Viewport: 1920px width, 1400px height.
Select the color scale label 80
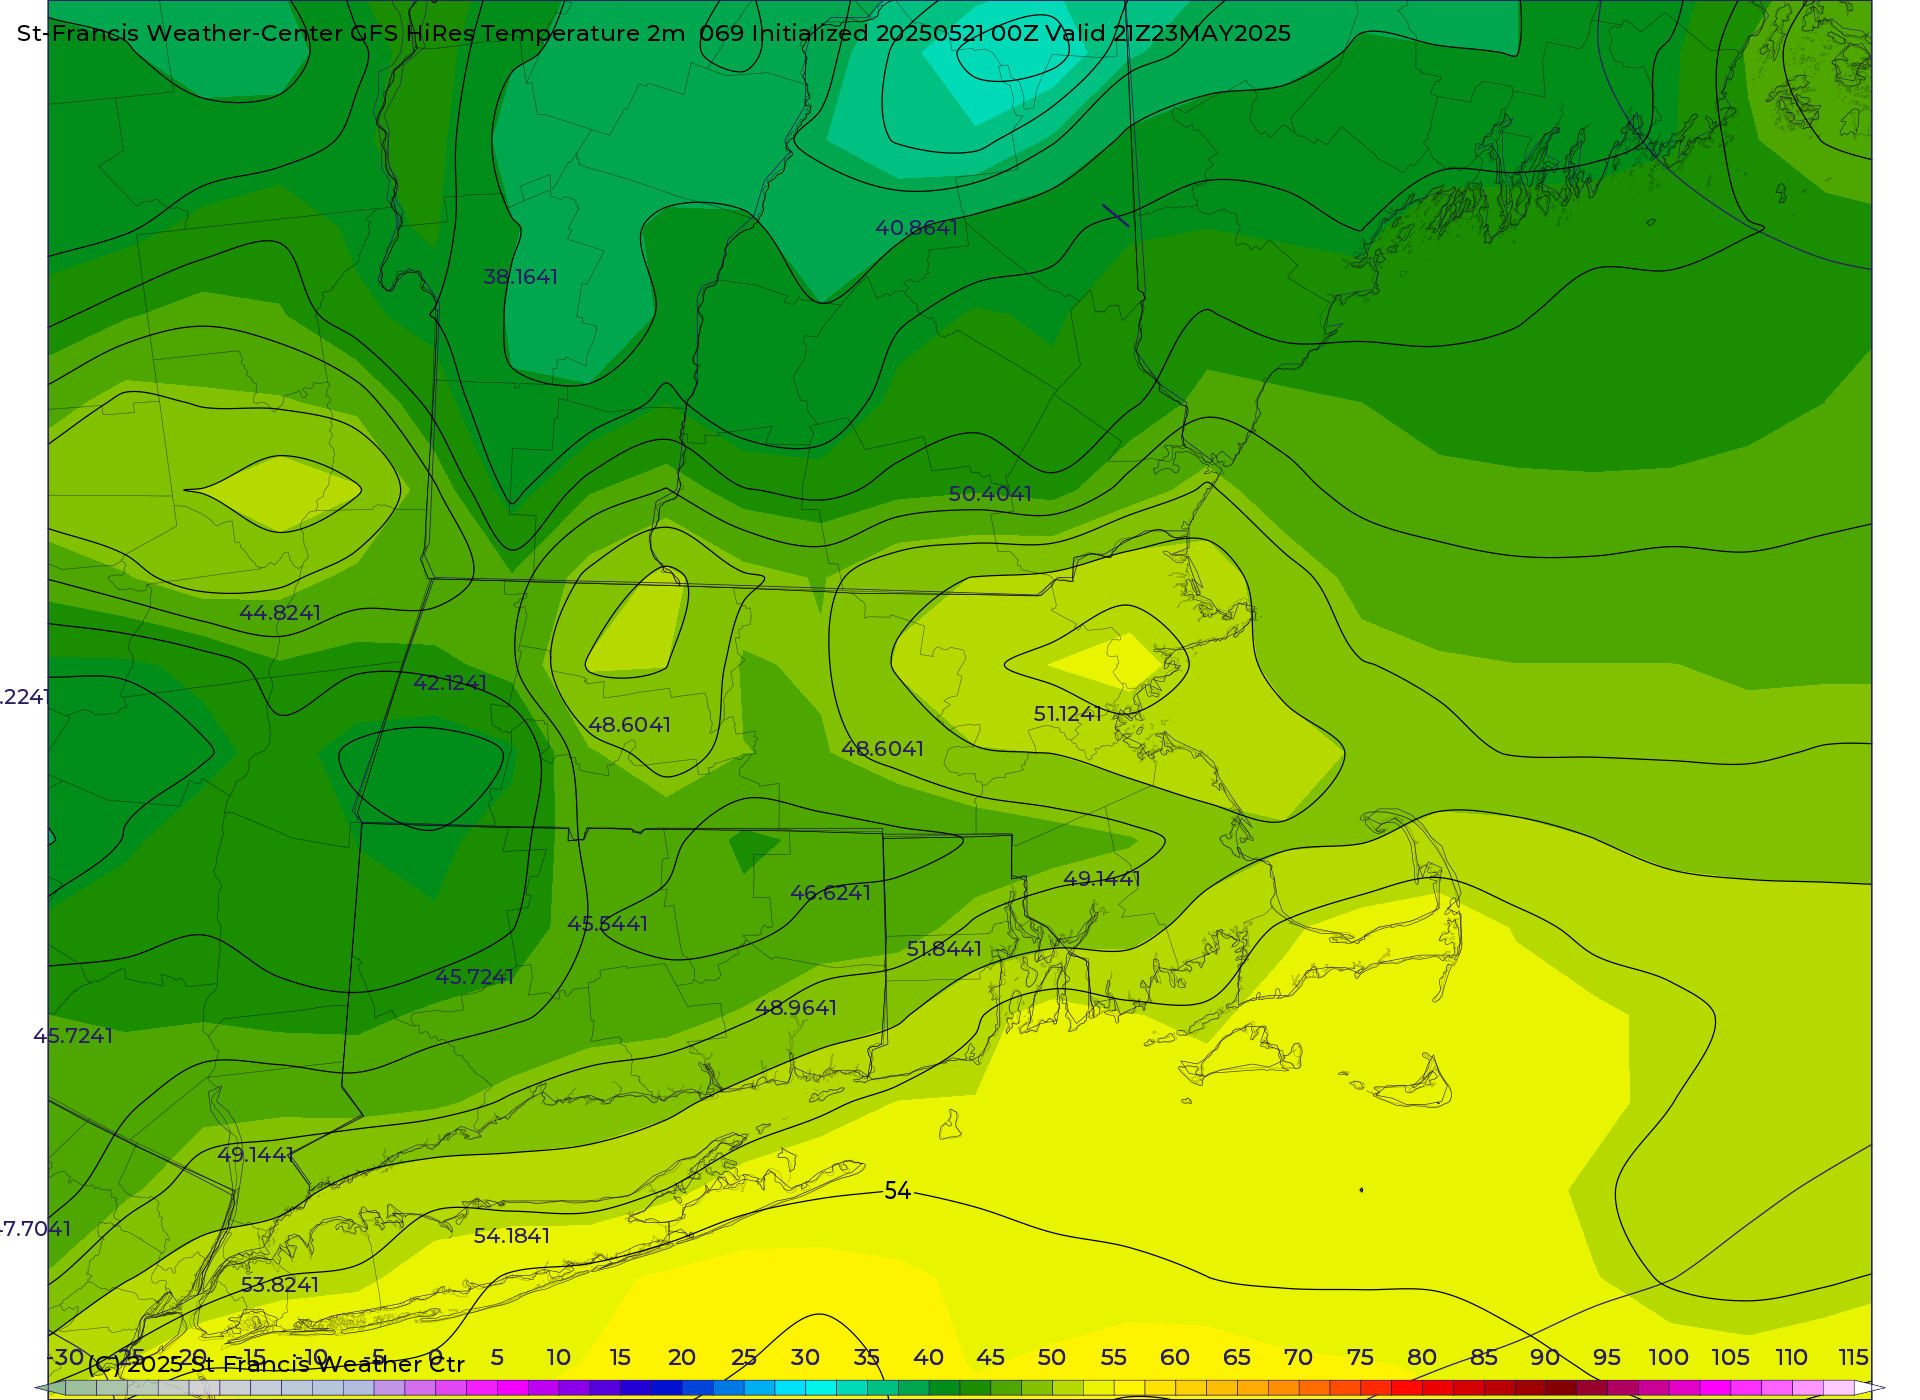click(x=1422, y=1357)
